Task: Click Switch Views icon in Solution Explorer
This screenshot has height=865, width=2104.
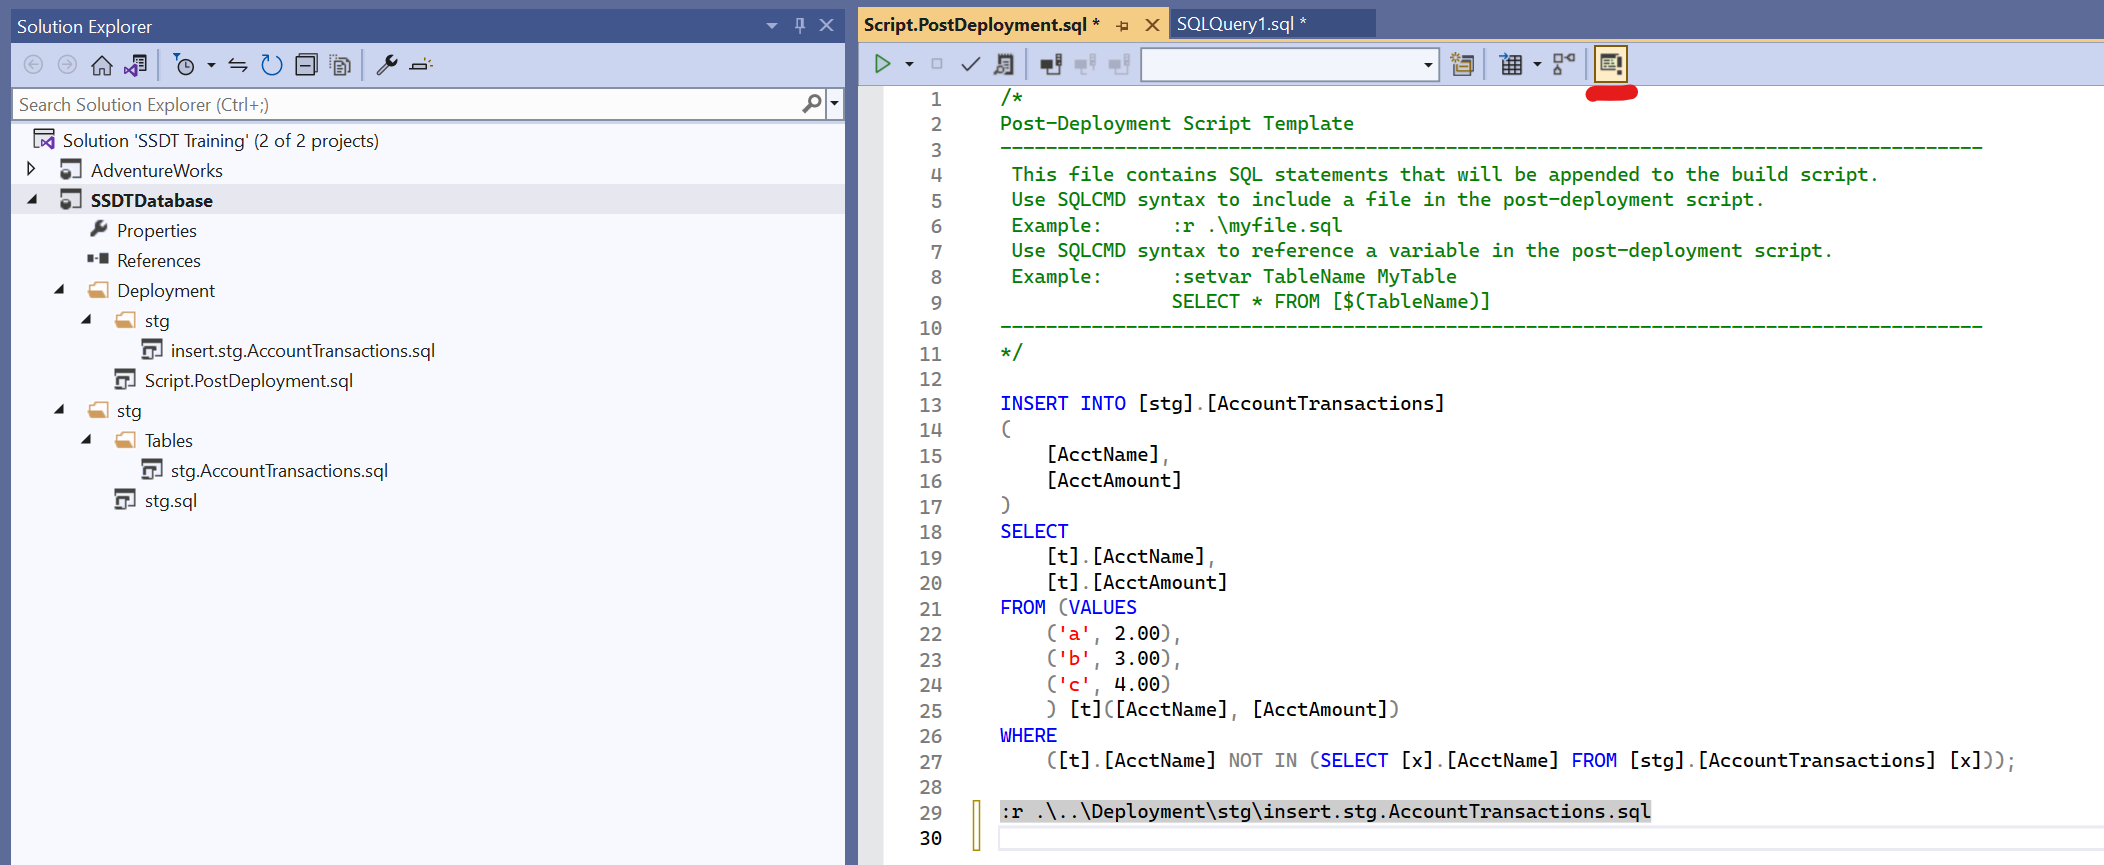Action: [x=135, y=65]
